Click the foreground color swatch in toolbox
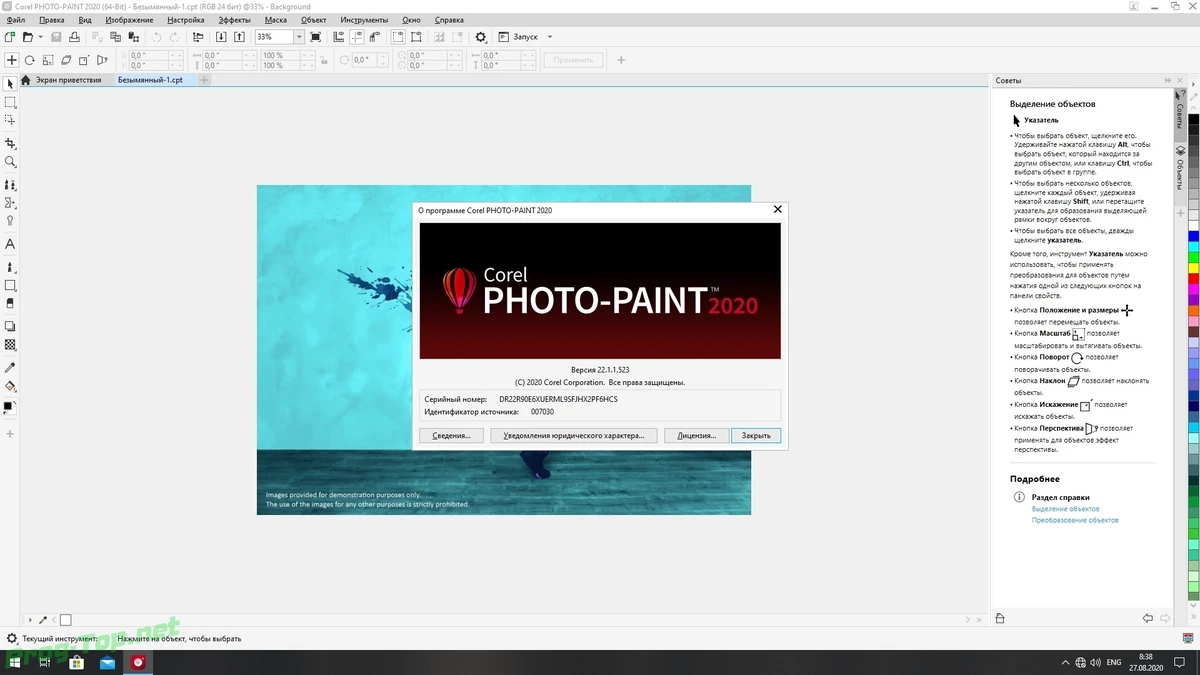Screen dimensions: 1200x675 pos(8,407)
